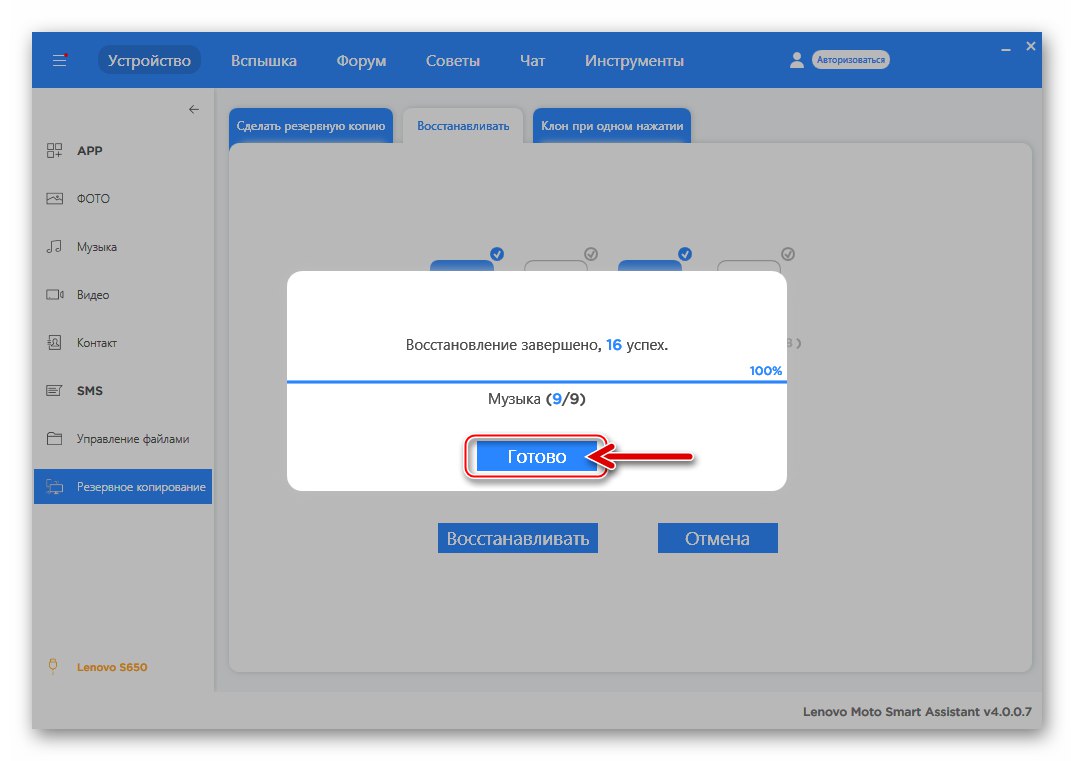Click the 100% restore progress bar
1074x761 pixels.
[x=536, y=381]
